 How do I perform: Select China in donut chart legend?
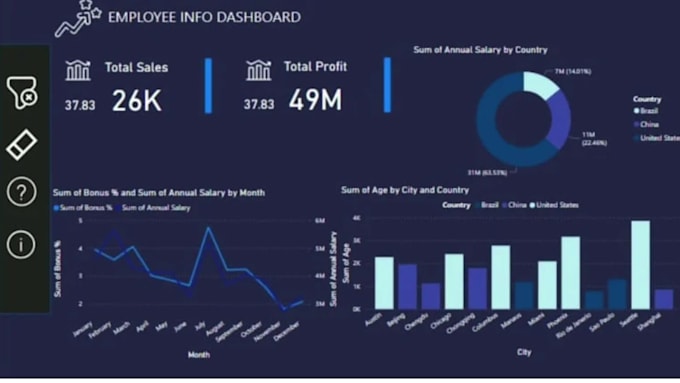pos(646,124)
